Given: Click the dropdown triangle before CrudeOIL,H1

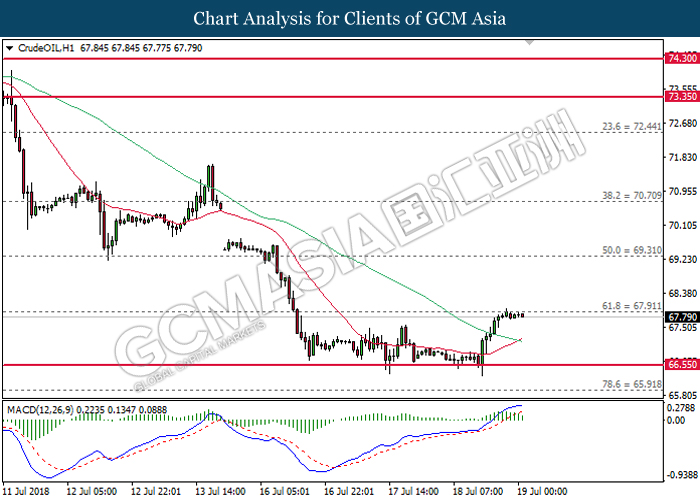Looking at the screenshot, I should [9, 48].
